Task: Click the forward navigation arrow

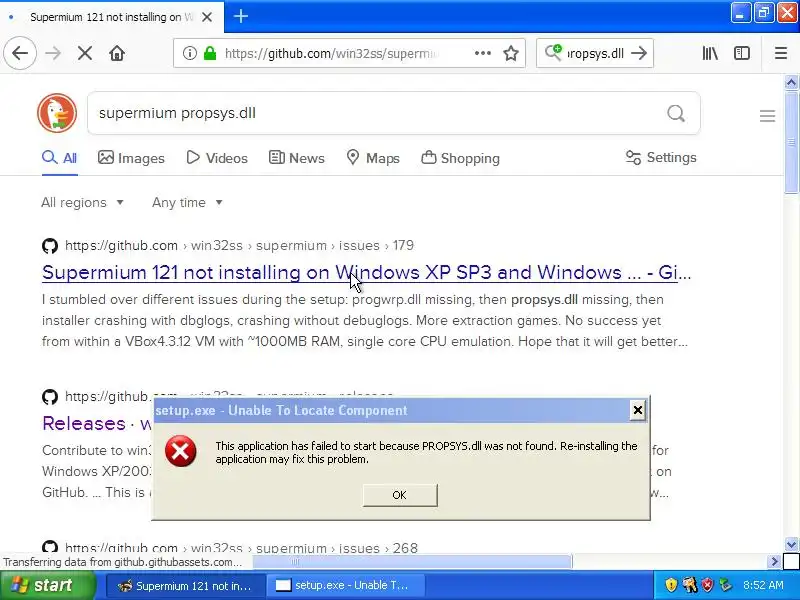Action: tap(53, 53)
